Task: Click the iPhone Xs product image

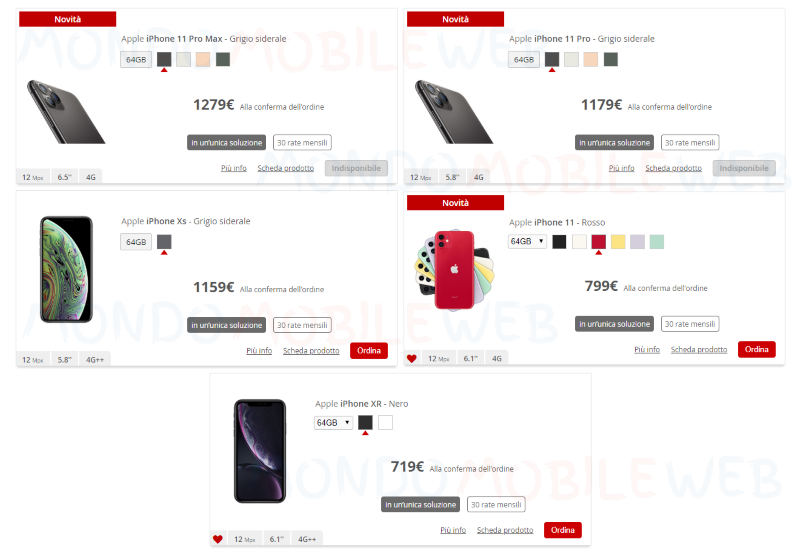Action: (x=66, y=269)
